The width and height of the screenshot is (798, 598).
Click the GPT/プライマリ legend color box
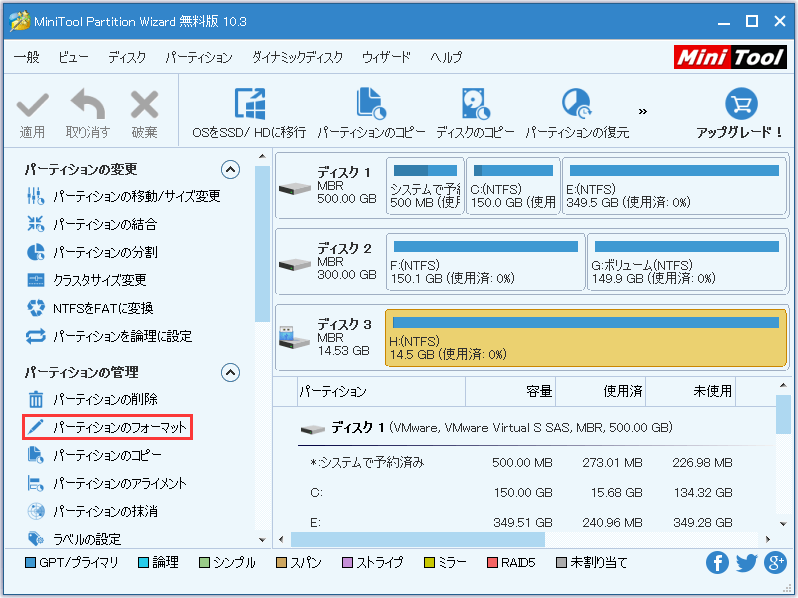pos(30,563)
